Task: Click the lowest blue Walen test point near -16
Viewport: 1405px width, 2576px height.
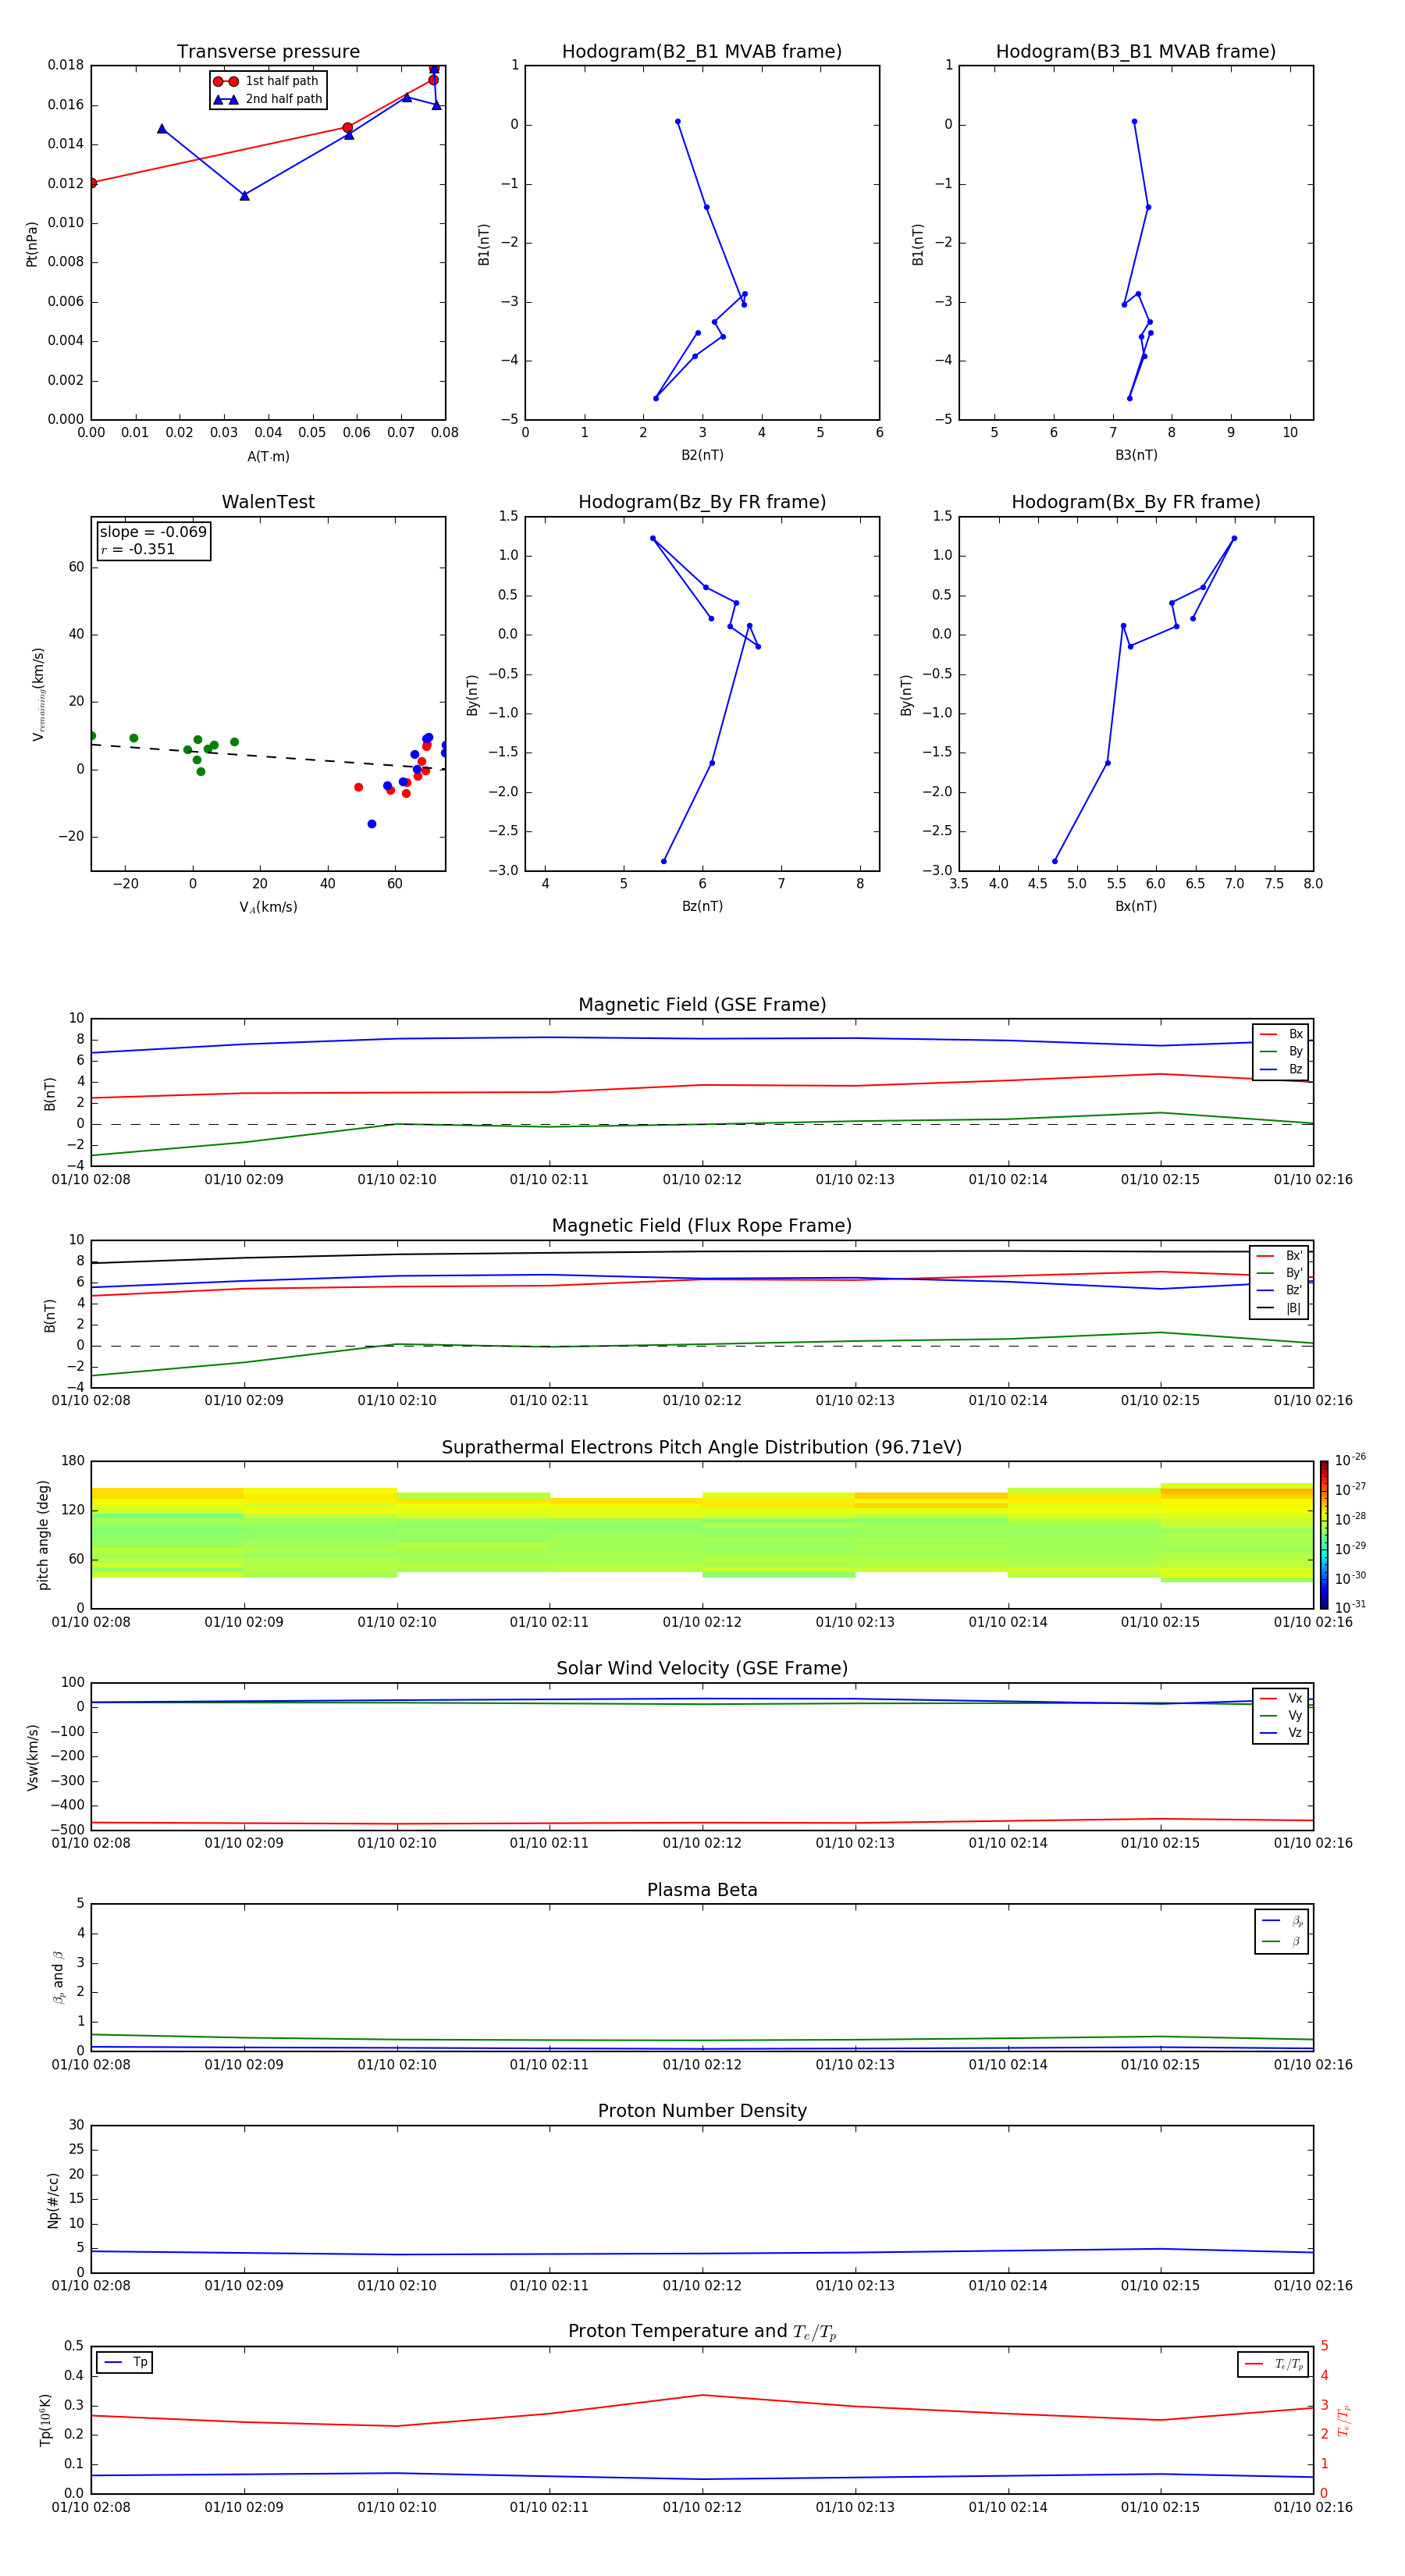Action: 372,824
